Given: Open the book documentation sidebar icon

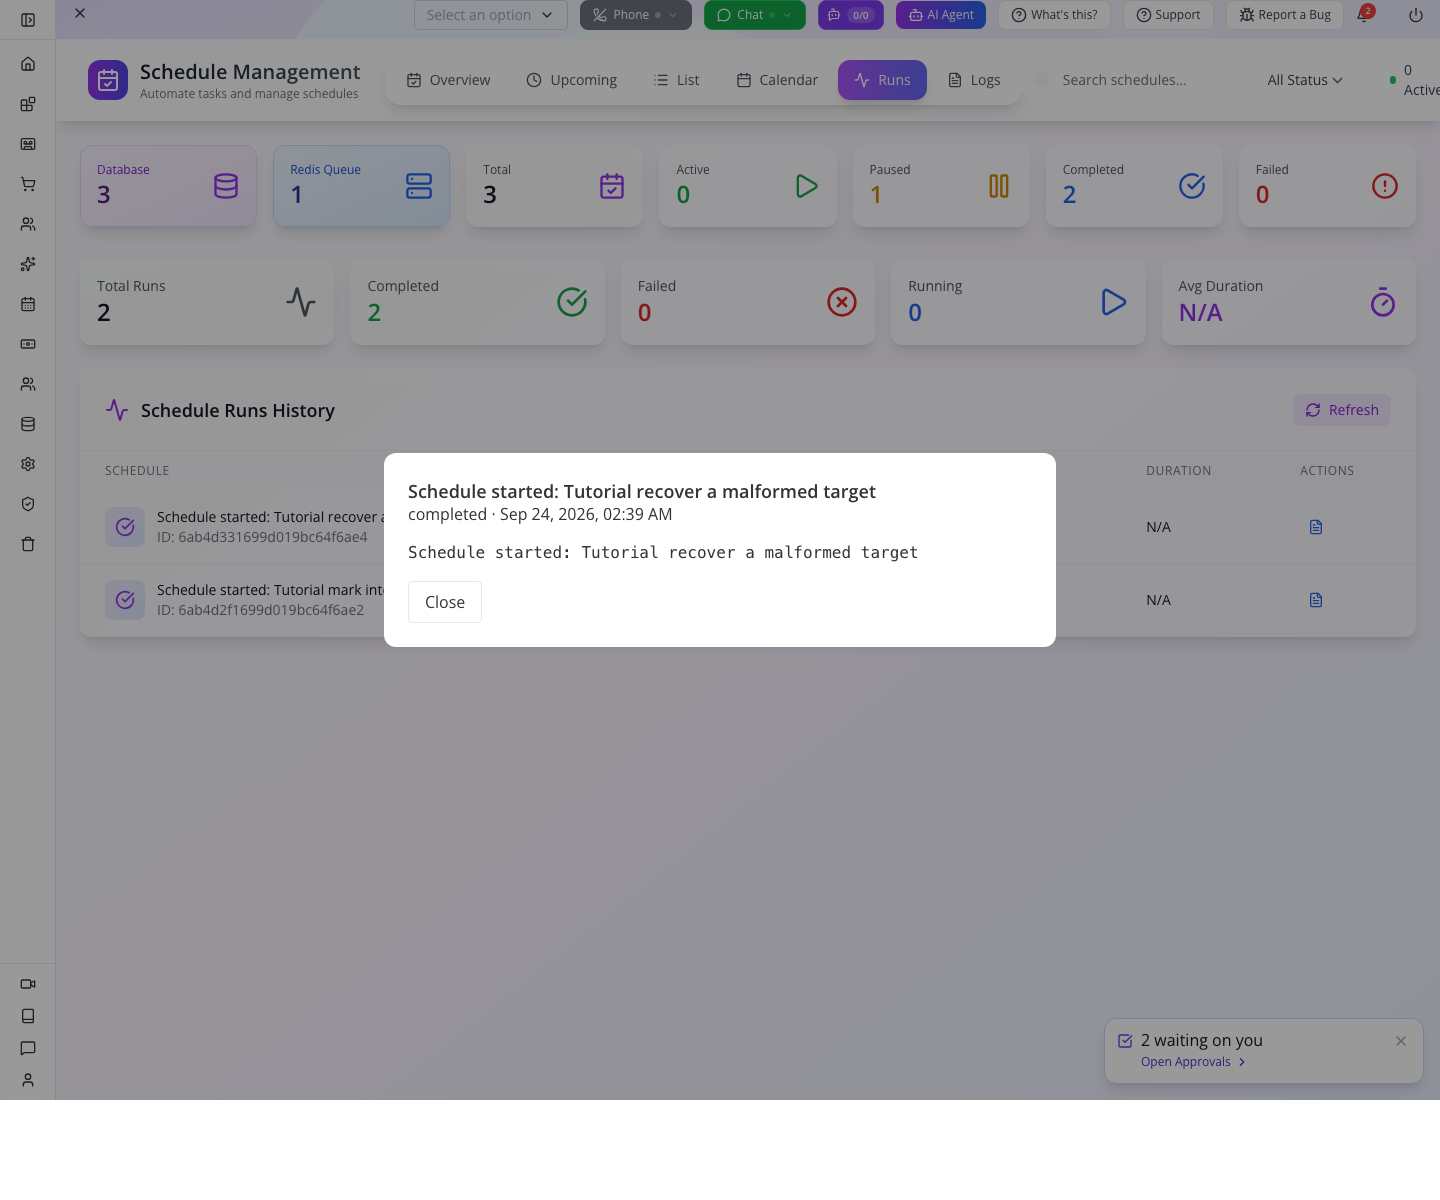Looking at the screenshot, I should pyautogui.click(x=28, y=1016).
